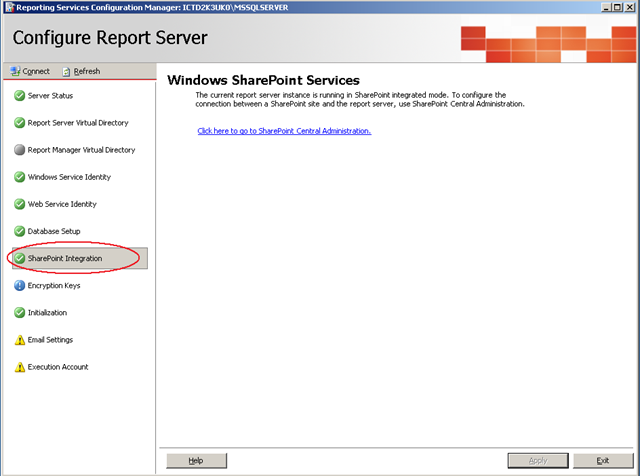Image resolution: width=640 pixels, height=476 pixels.
Task: Open Report Manager Virtual Directory settings
Action: click(x=81, y=150)
